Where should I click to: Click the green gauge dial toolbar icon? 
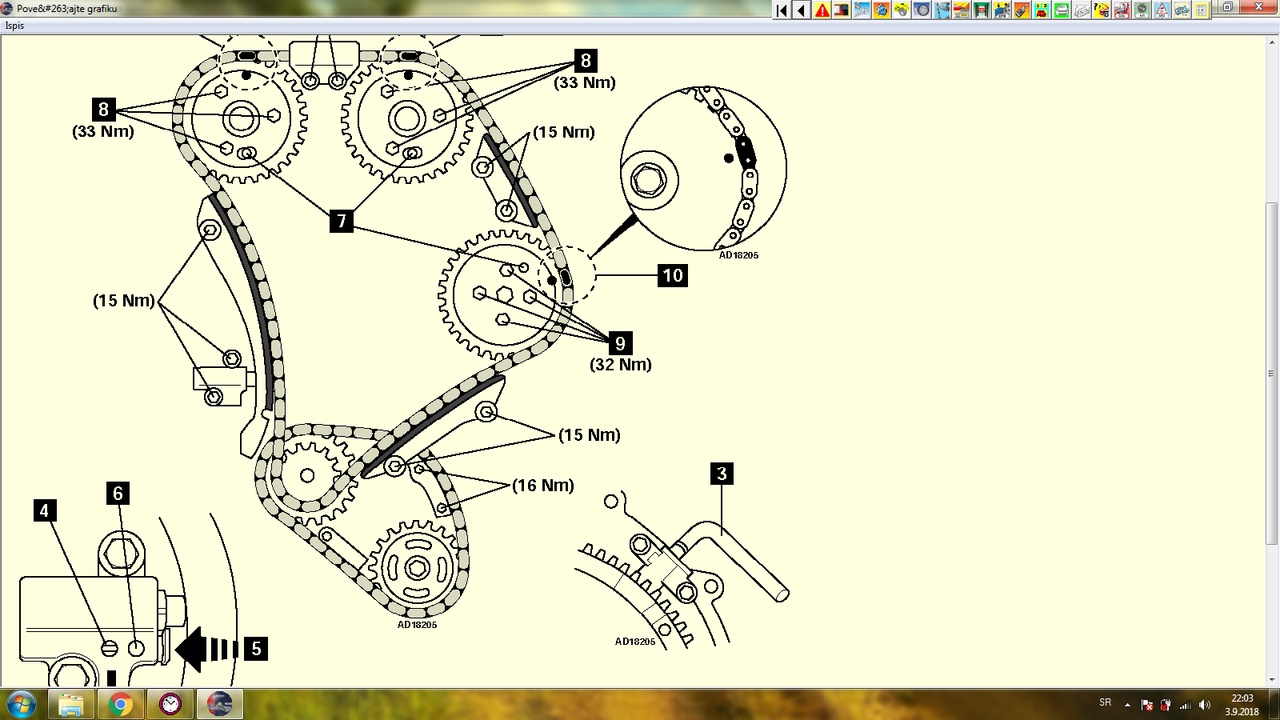[1141, 10]
